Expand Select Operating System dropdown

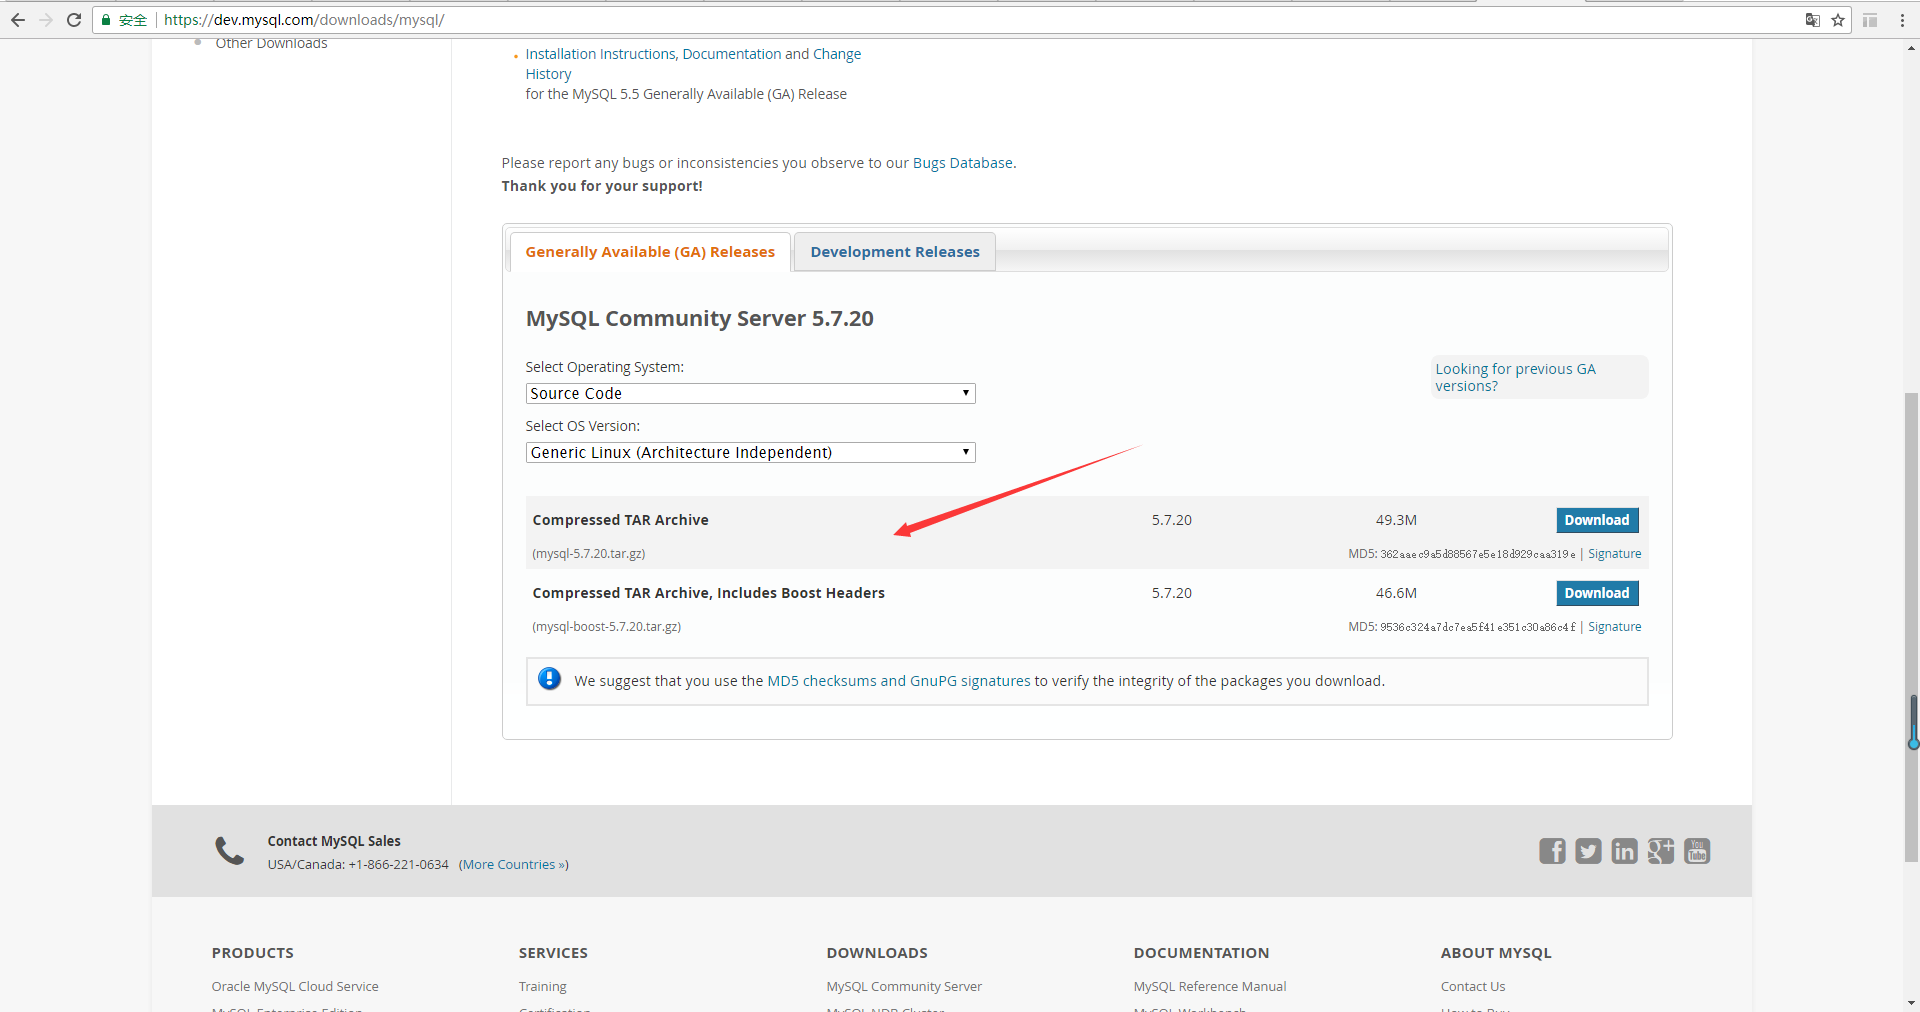pyautogui.click(x=750, y=393)
